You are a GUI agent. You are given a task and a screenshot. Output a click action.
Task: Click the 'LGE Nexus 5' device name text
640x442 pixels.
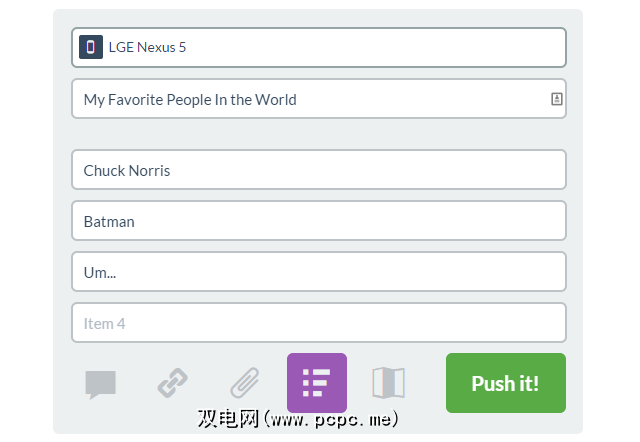pyautogui.click(x=147, y=47)
